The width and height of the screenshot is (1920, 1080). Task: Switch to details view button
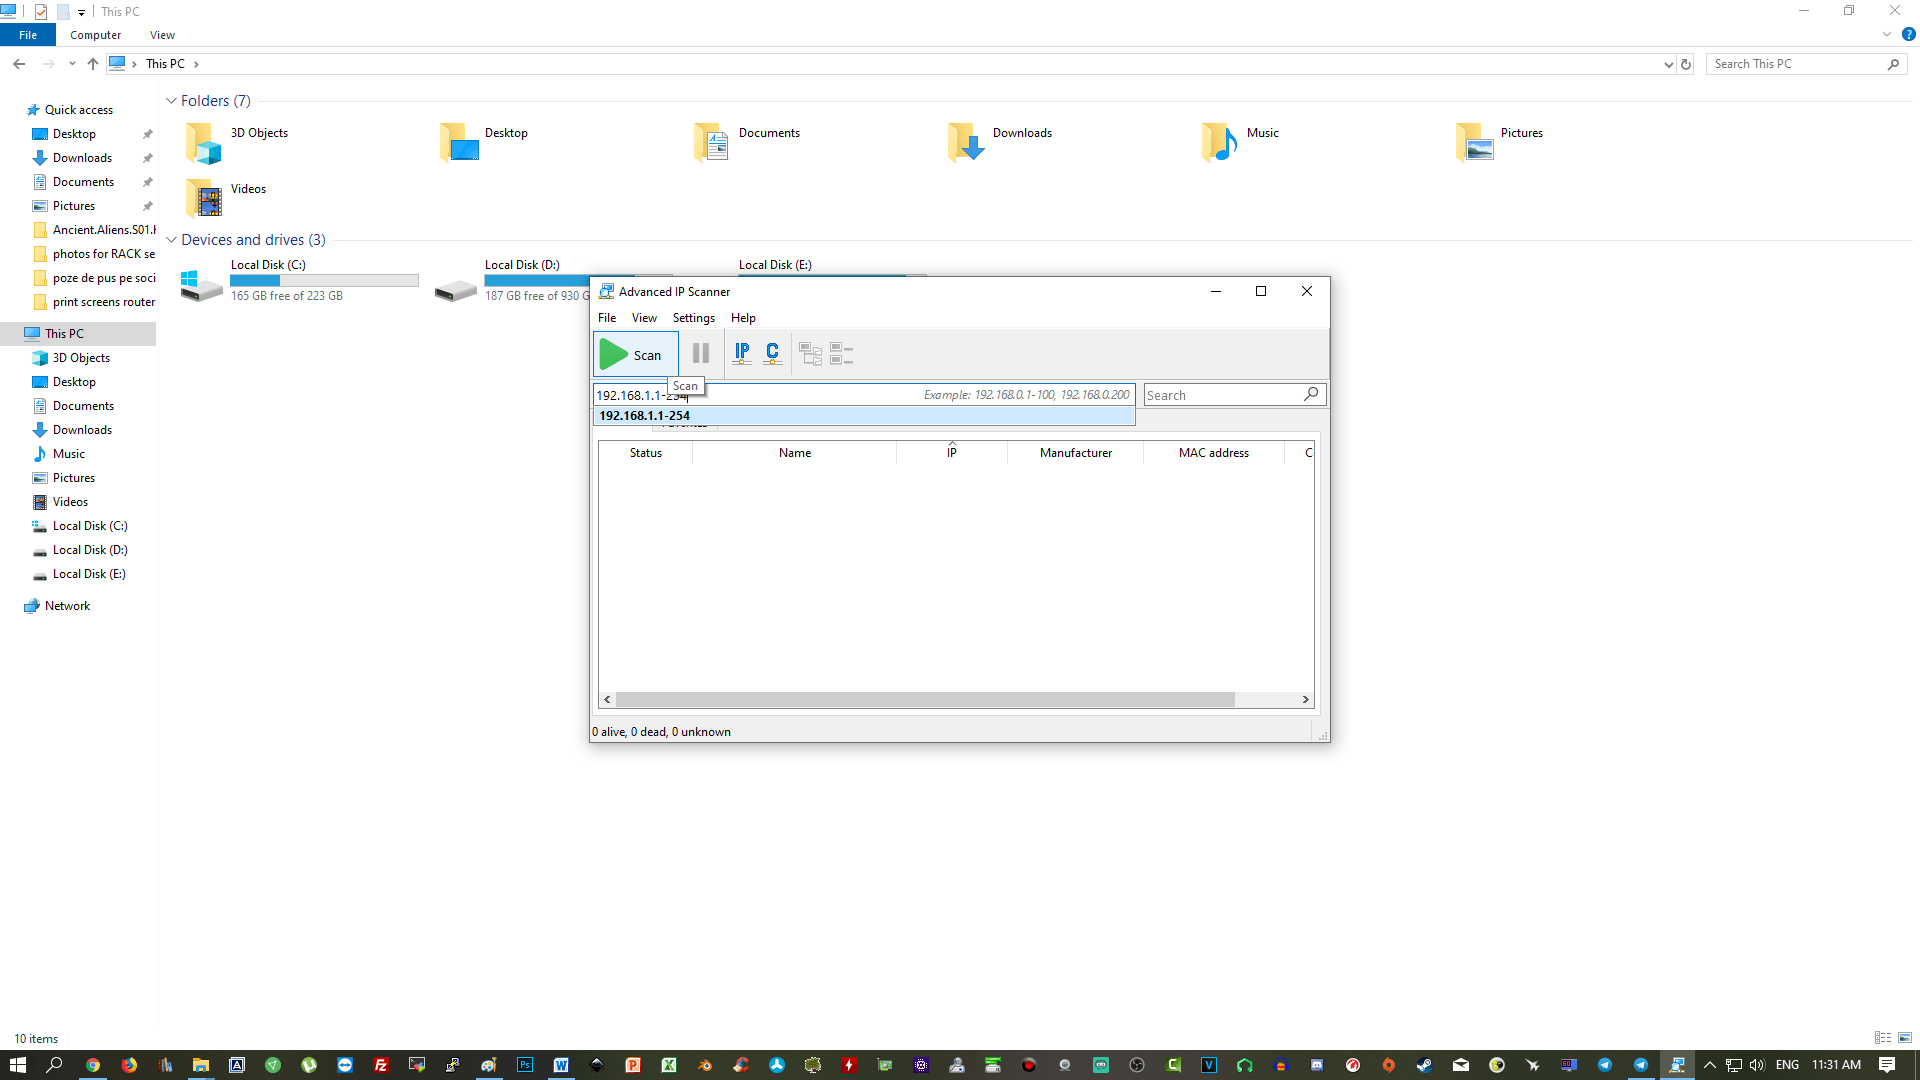1883,1038
